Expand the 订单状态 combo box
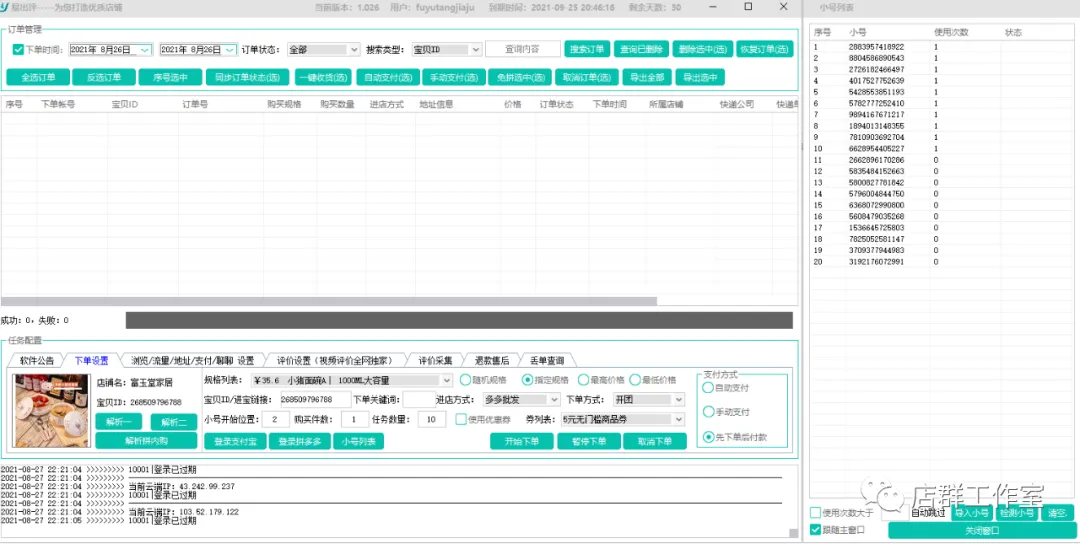Image resolution: width=1080 pixels, height=544 pixels. click(x=354, y=50)
